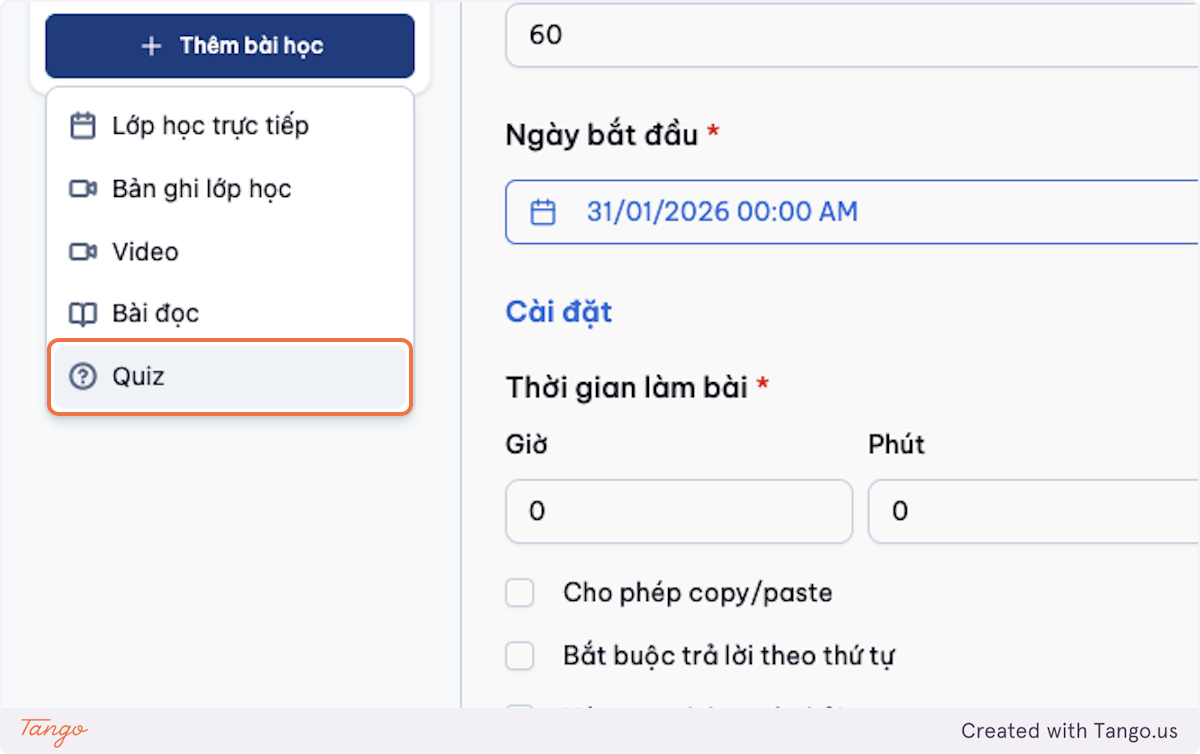Select Quiz from the lesson type menu
The image size is (1200, 754).
[230, 377]
